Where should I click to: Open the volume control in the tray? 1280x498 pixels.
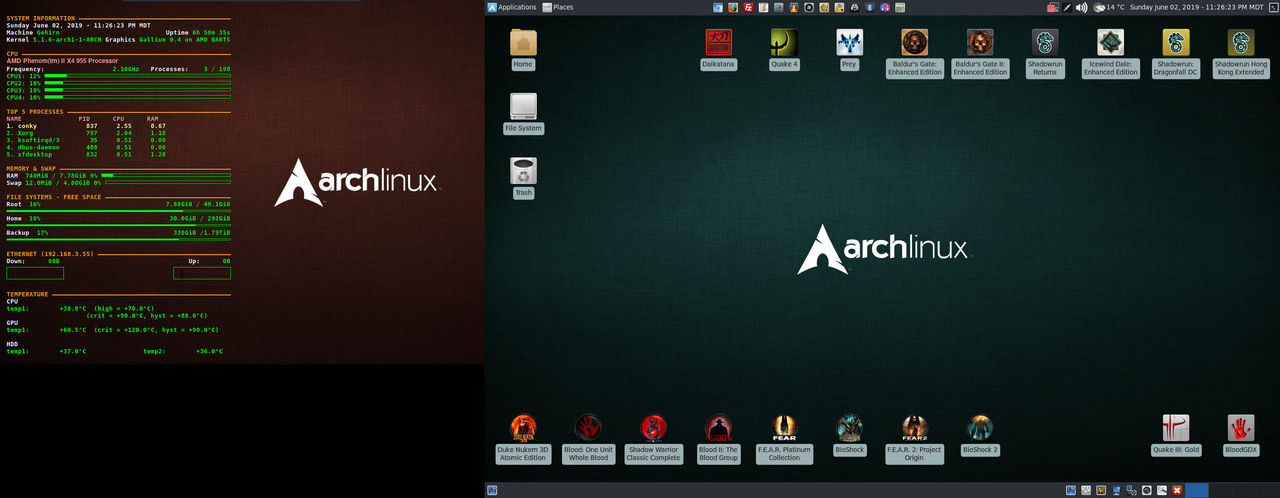[1081, 7]
